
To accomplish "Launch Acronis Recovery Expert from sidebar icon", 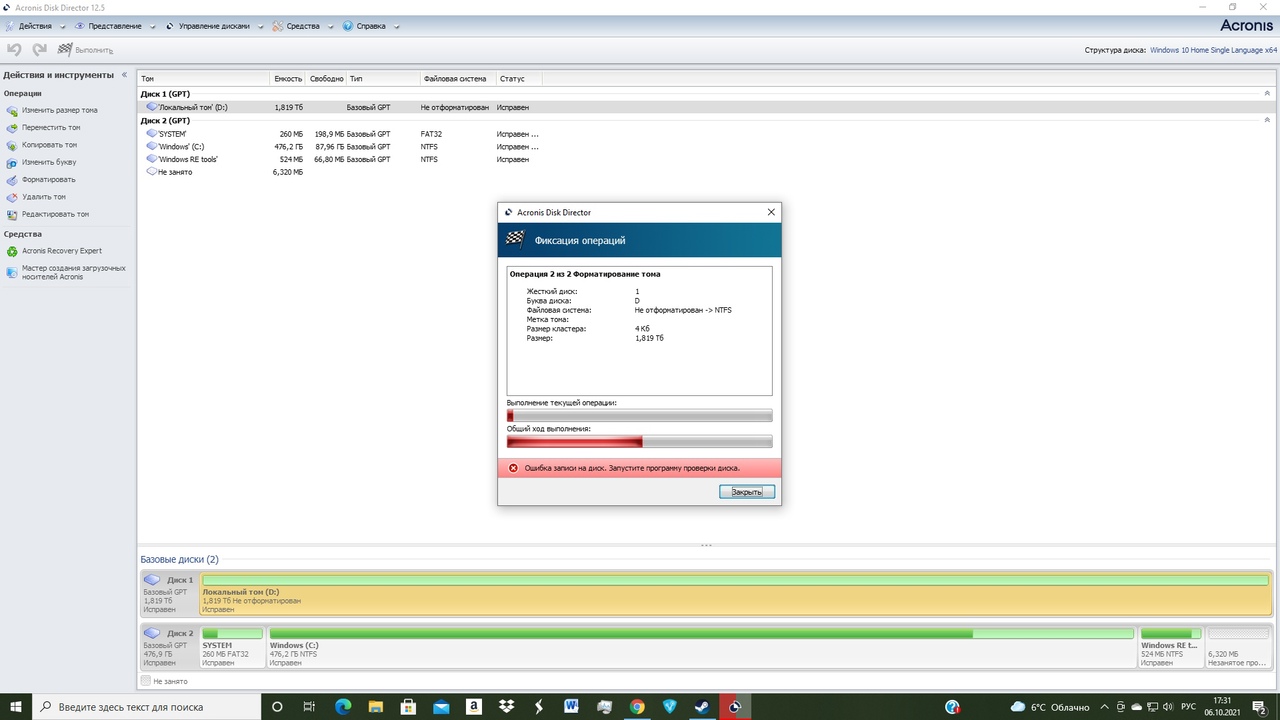I will (12, 251).
